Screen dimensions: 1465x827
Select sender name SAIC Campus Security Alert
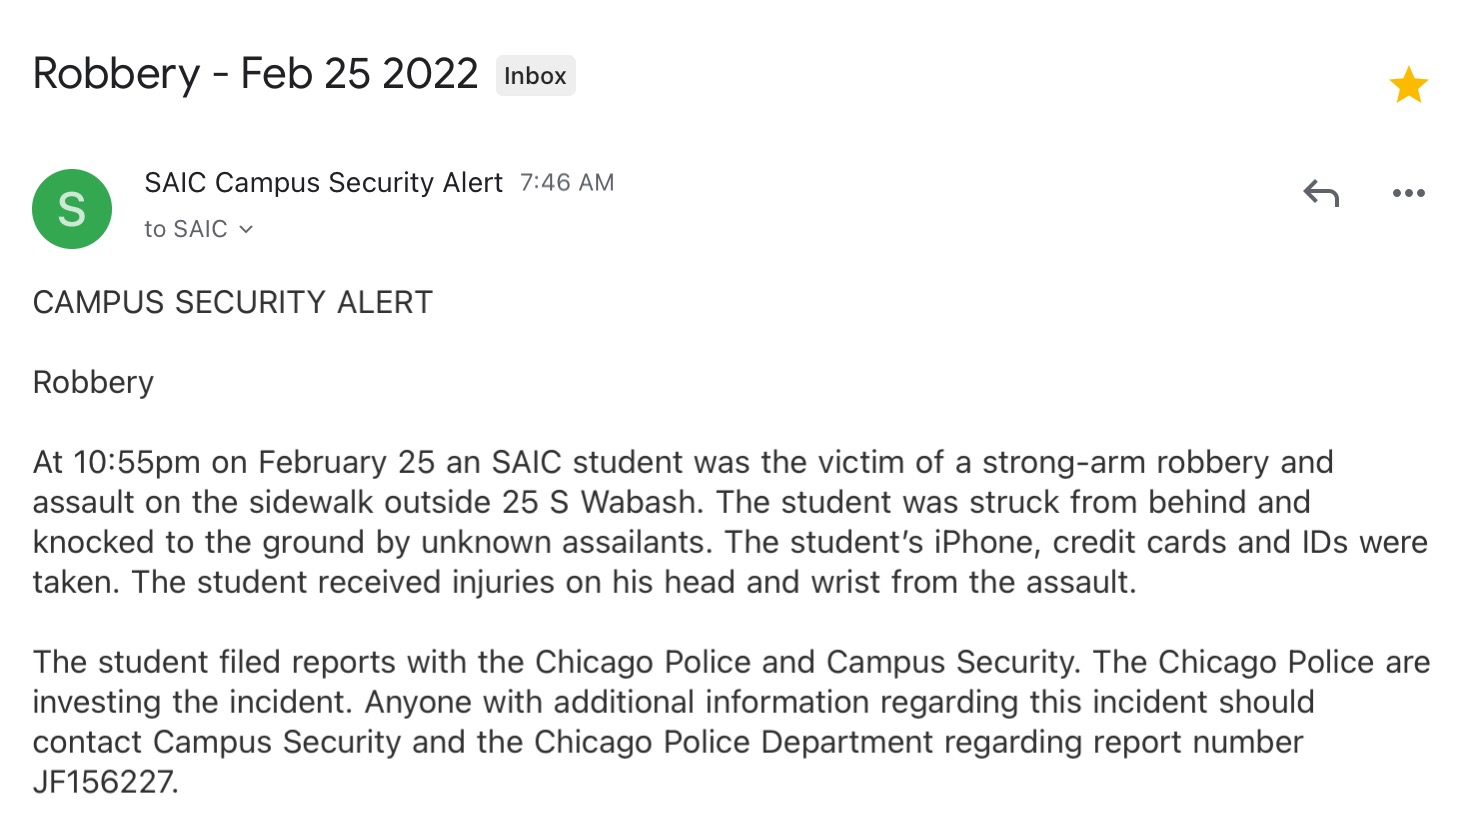(x=323, y=182)
